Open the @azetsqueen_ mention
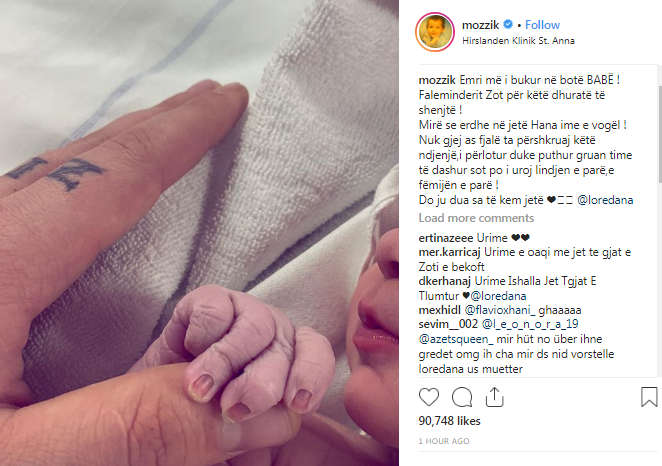 456,339
